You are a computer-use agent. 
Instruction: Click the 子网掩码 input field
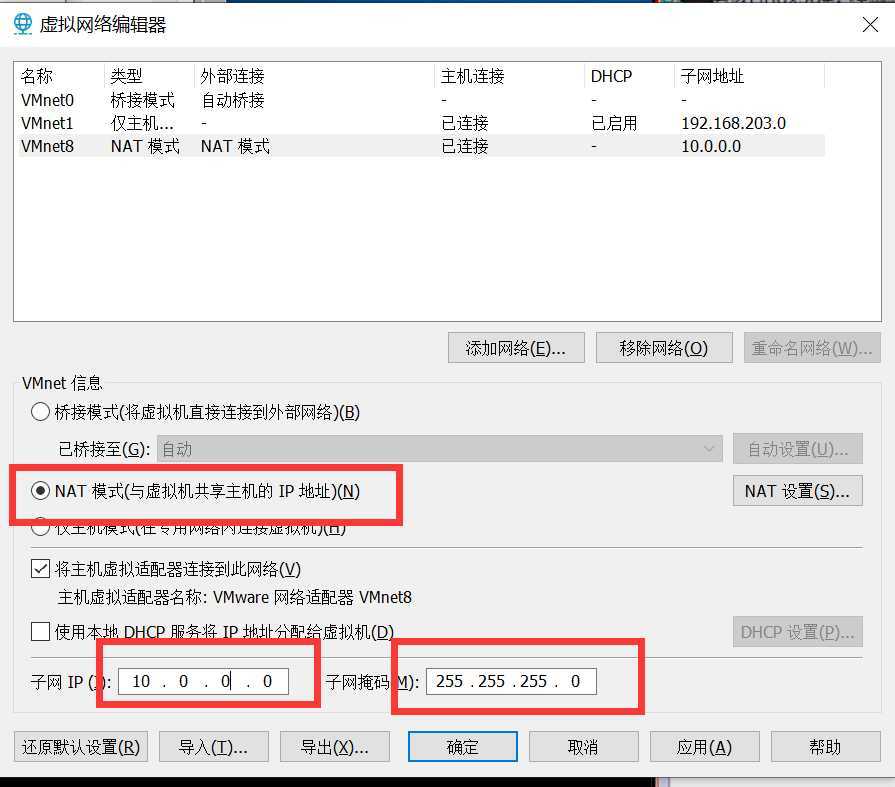tap(511, 681)
